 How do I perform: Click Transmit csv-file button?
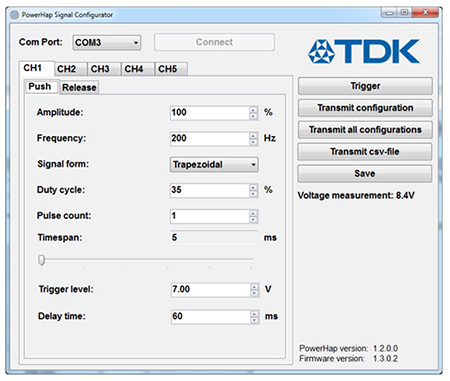click(x=365, y=152)
